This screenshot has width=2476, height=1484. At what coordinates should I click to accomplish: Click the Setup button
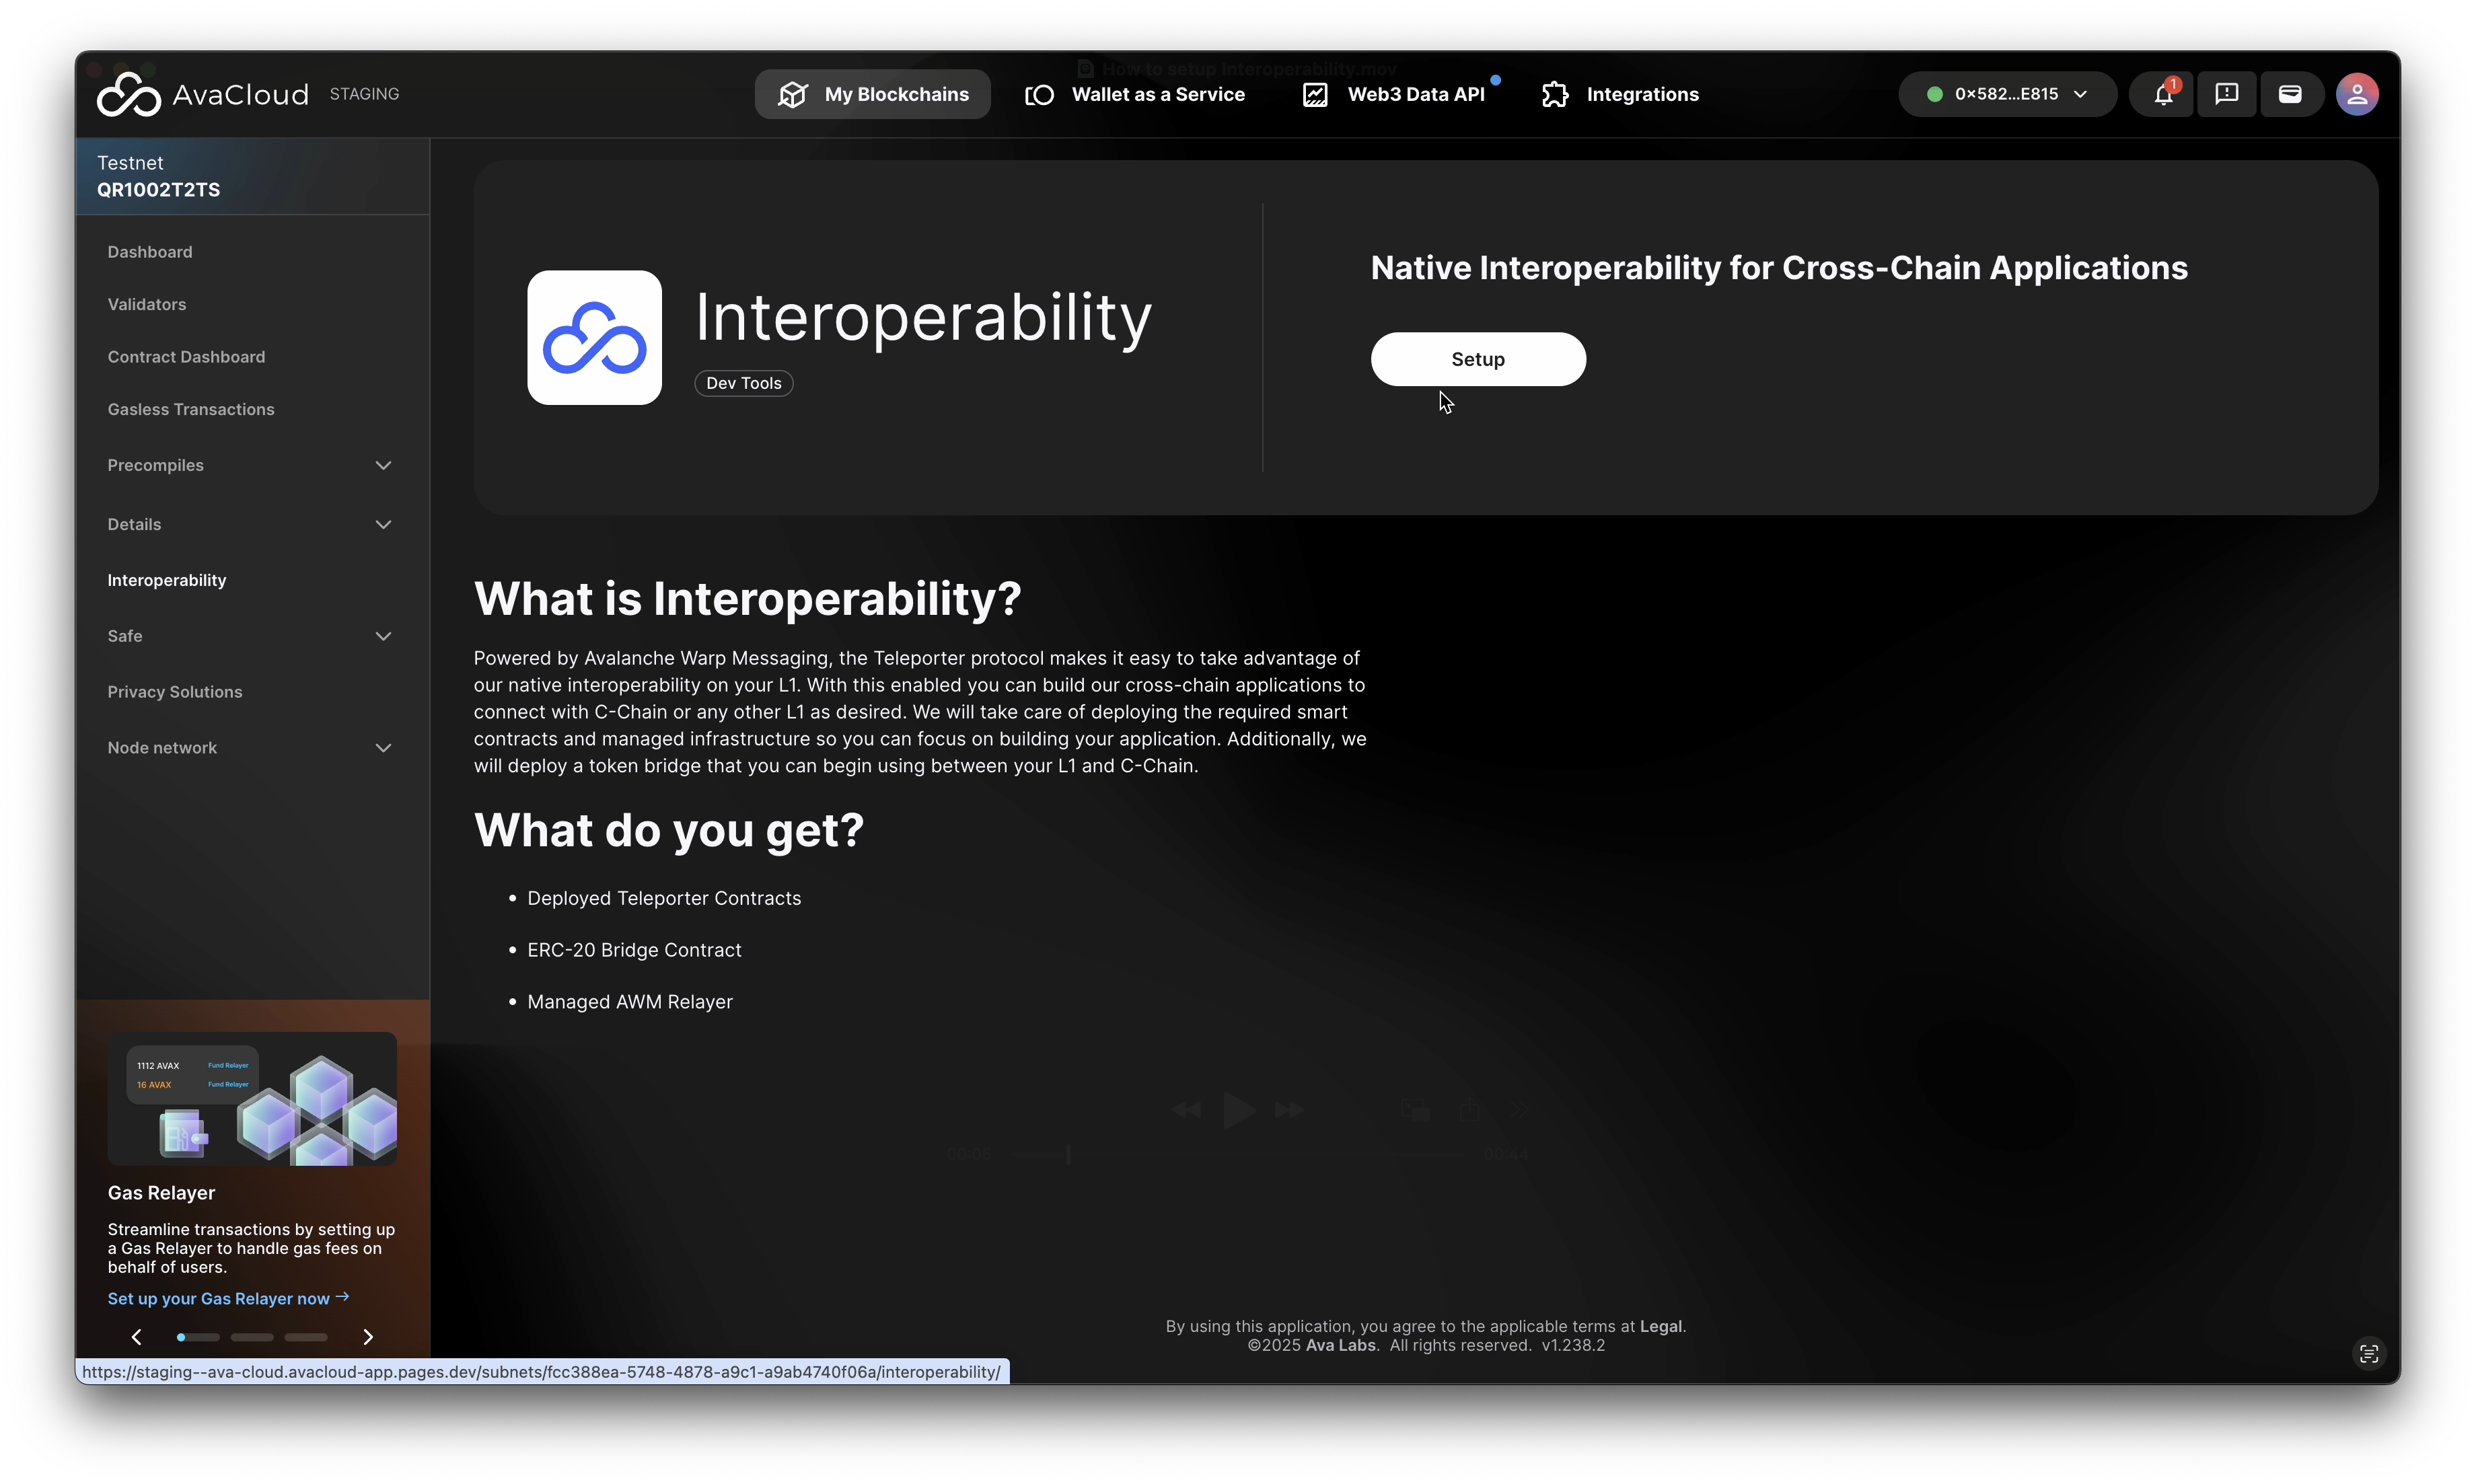1477,359
